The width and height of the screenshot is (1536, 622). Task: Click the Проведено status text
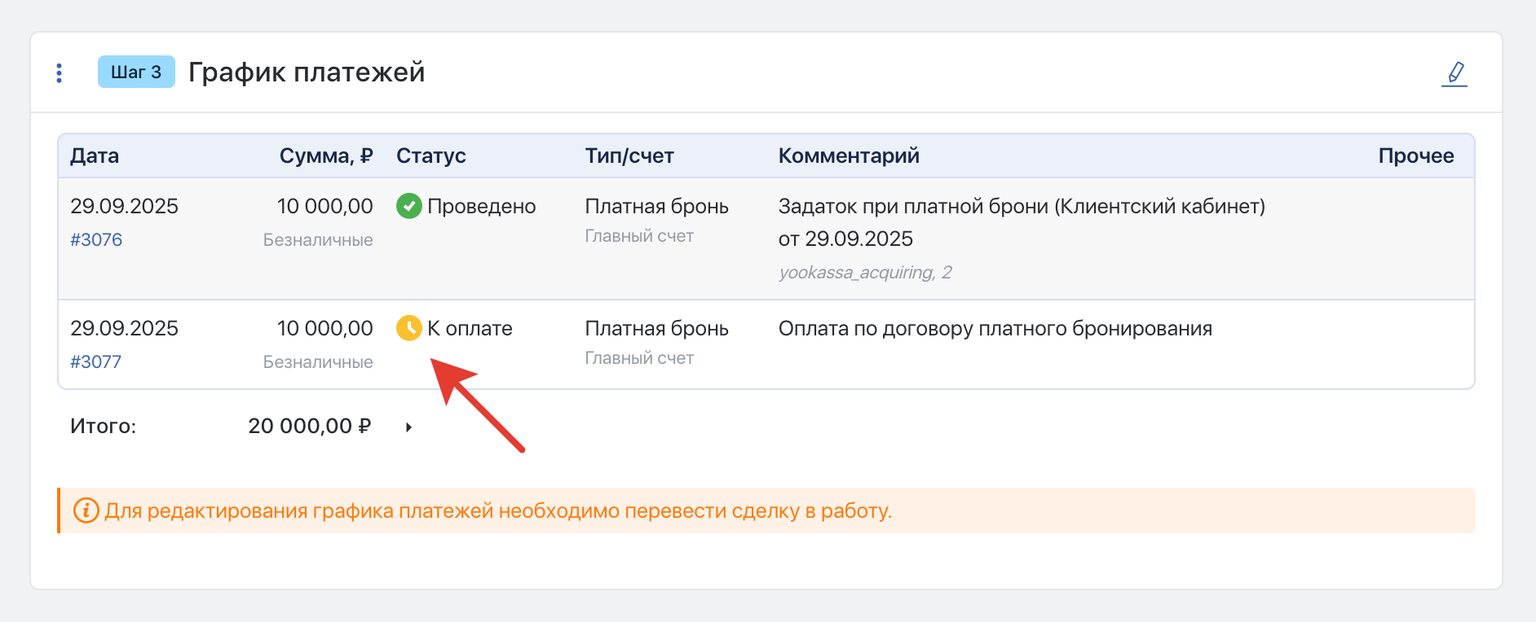point(481,207)
